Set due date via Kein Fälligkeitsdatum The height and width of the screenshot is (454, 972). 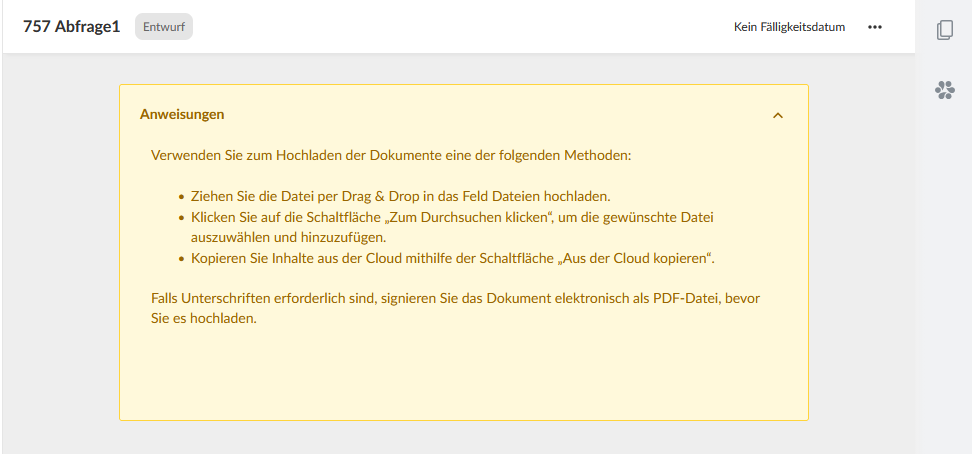pos(789,27)
